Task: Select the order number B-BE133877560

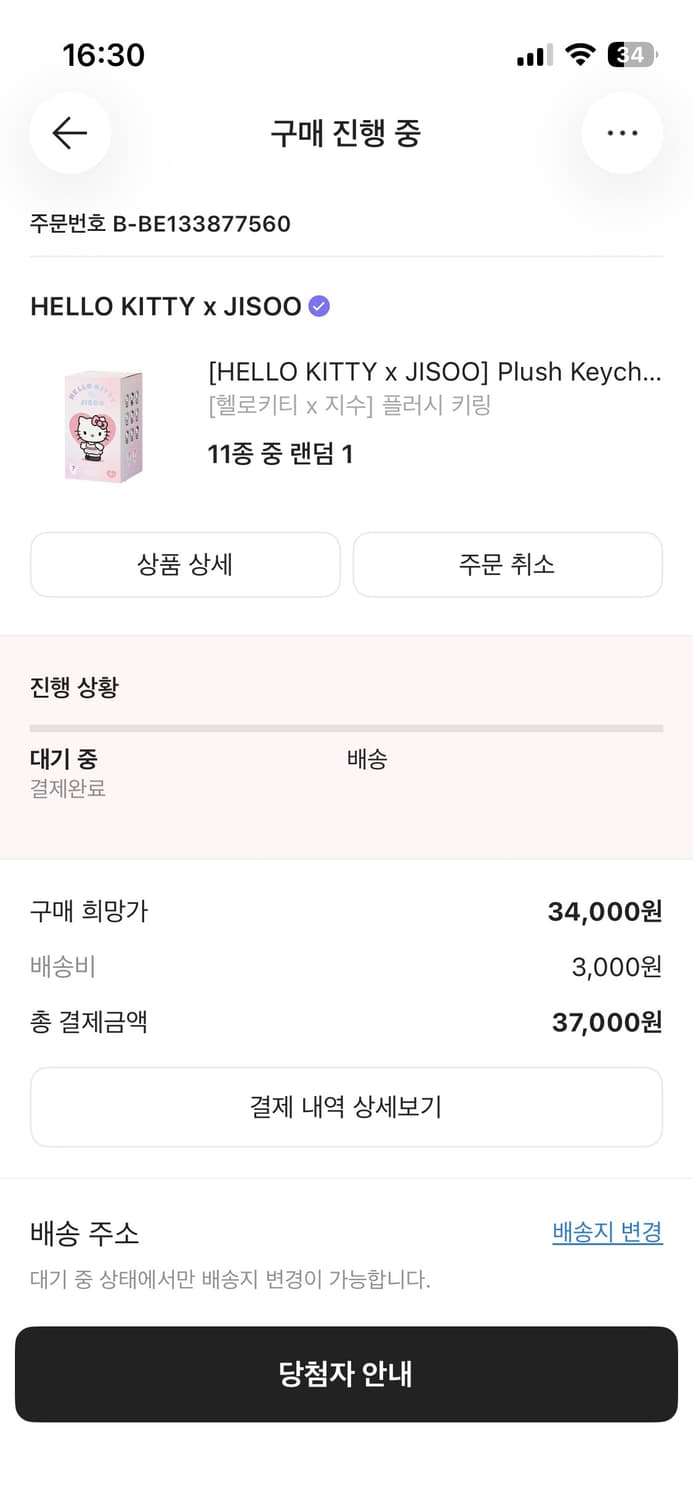Action: (159, 224)
